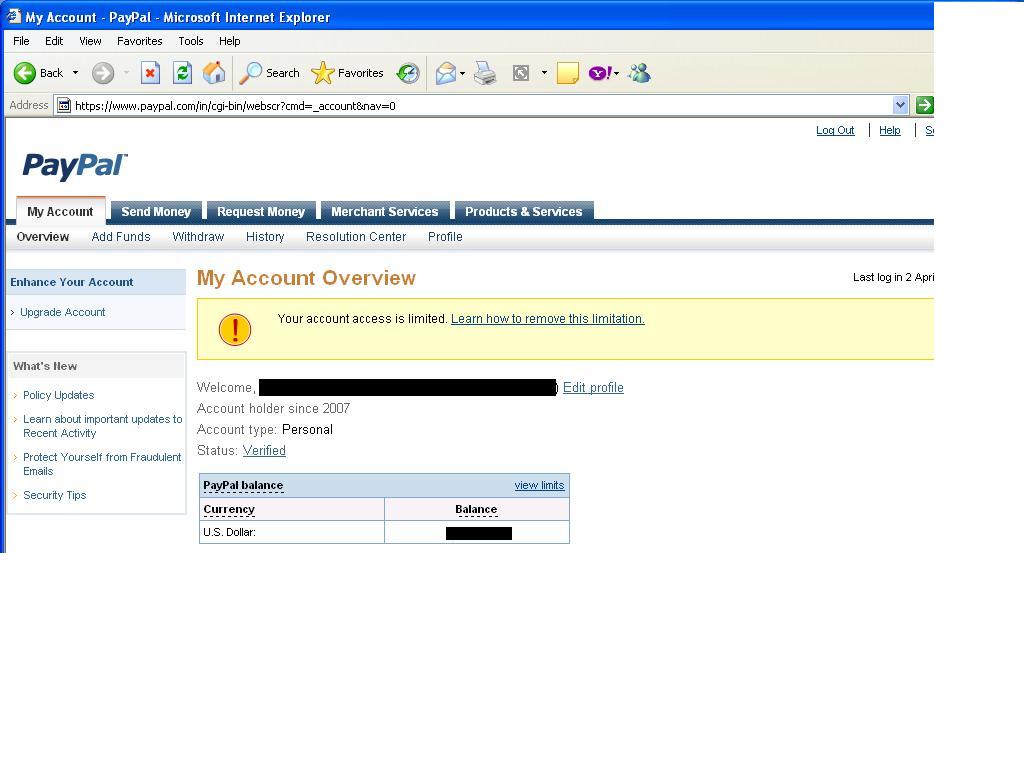Open the Tools menu

click(x=191, y=41)
